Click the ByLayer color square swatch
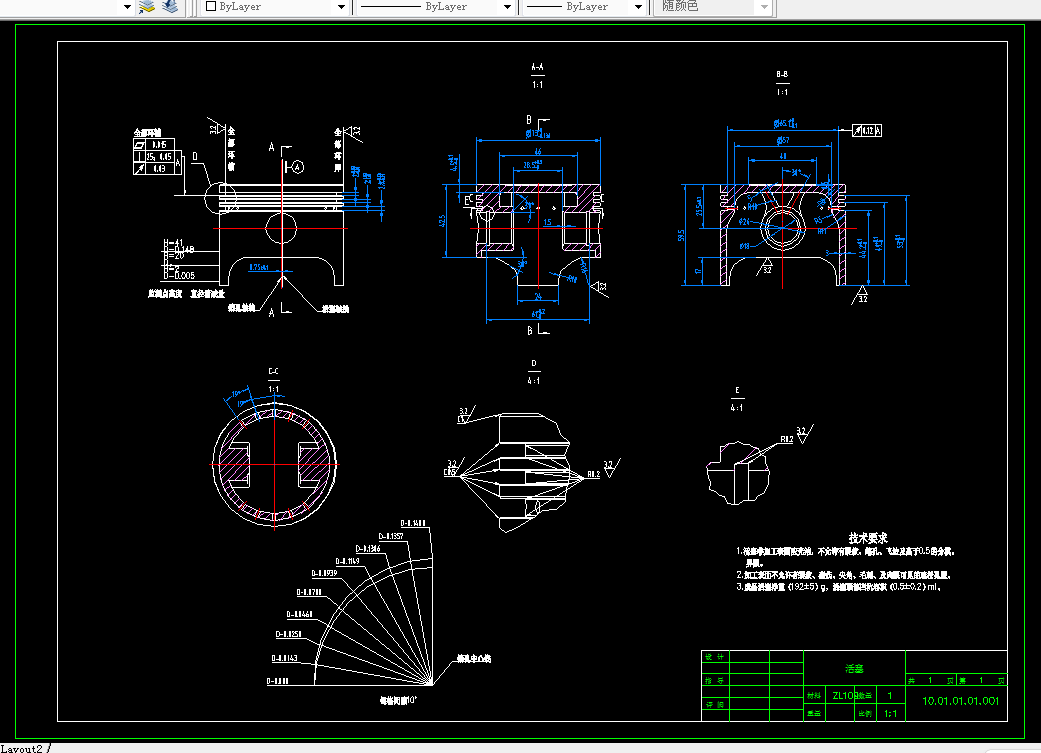This screenshot has width=1041, height=753. click(x=211, y=6)
